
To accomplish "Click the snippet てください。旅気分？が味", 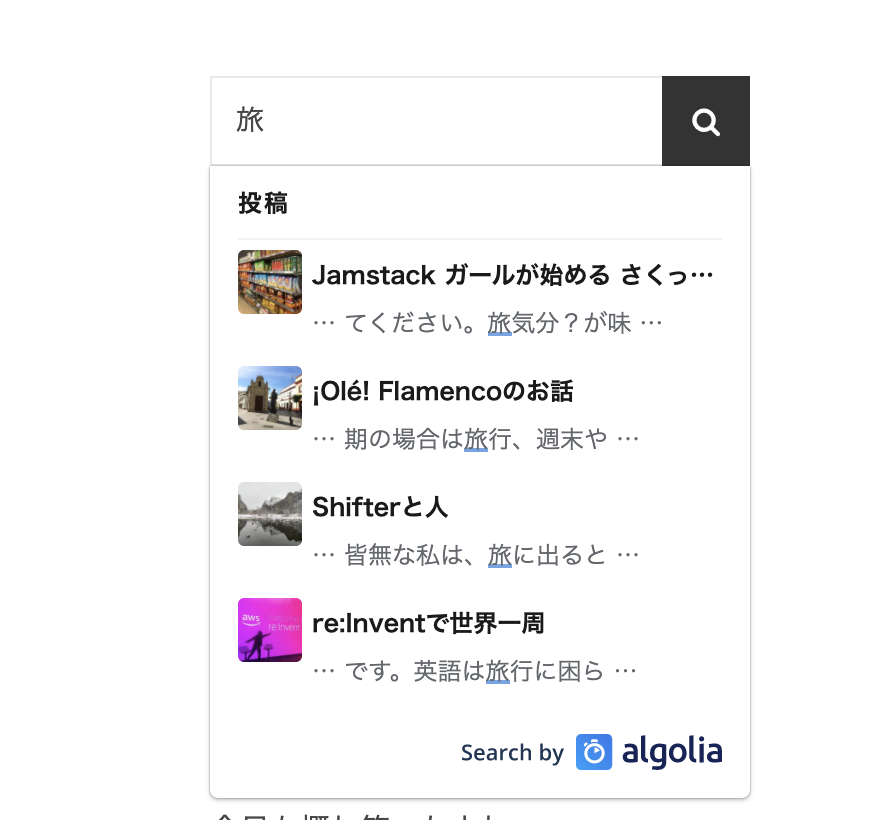I will pos(488,323).
